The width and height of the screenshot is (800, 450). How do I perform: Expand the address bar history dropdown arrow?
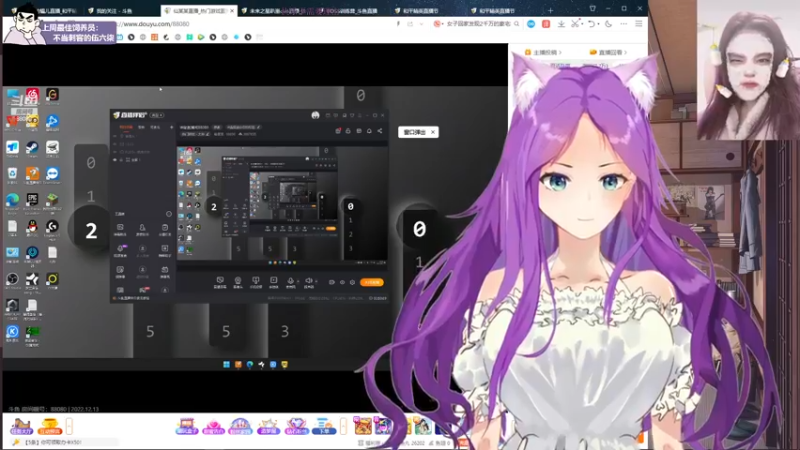point(421,24)
